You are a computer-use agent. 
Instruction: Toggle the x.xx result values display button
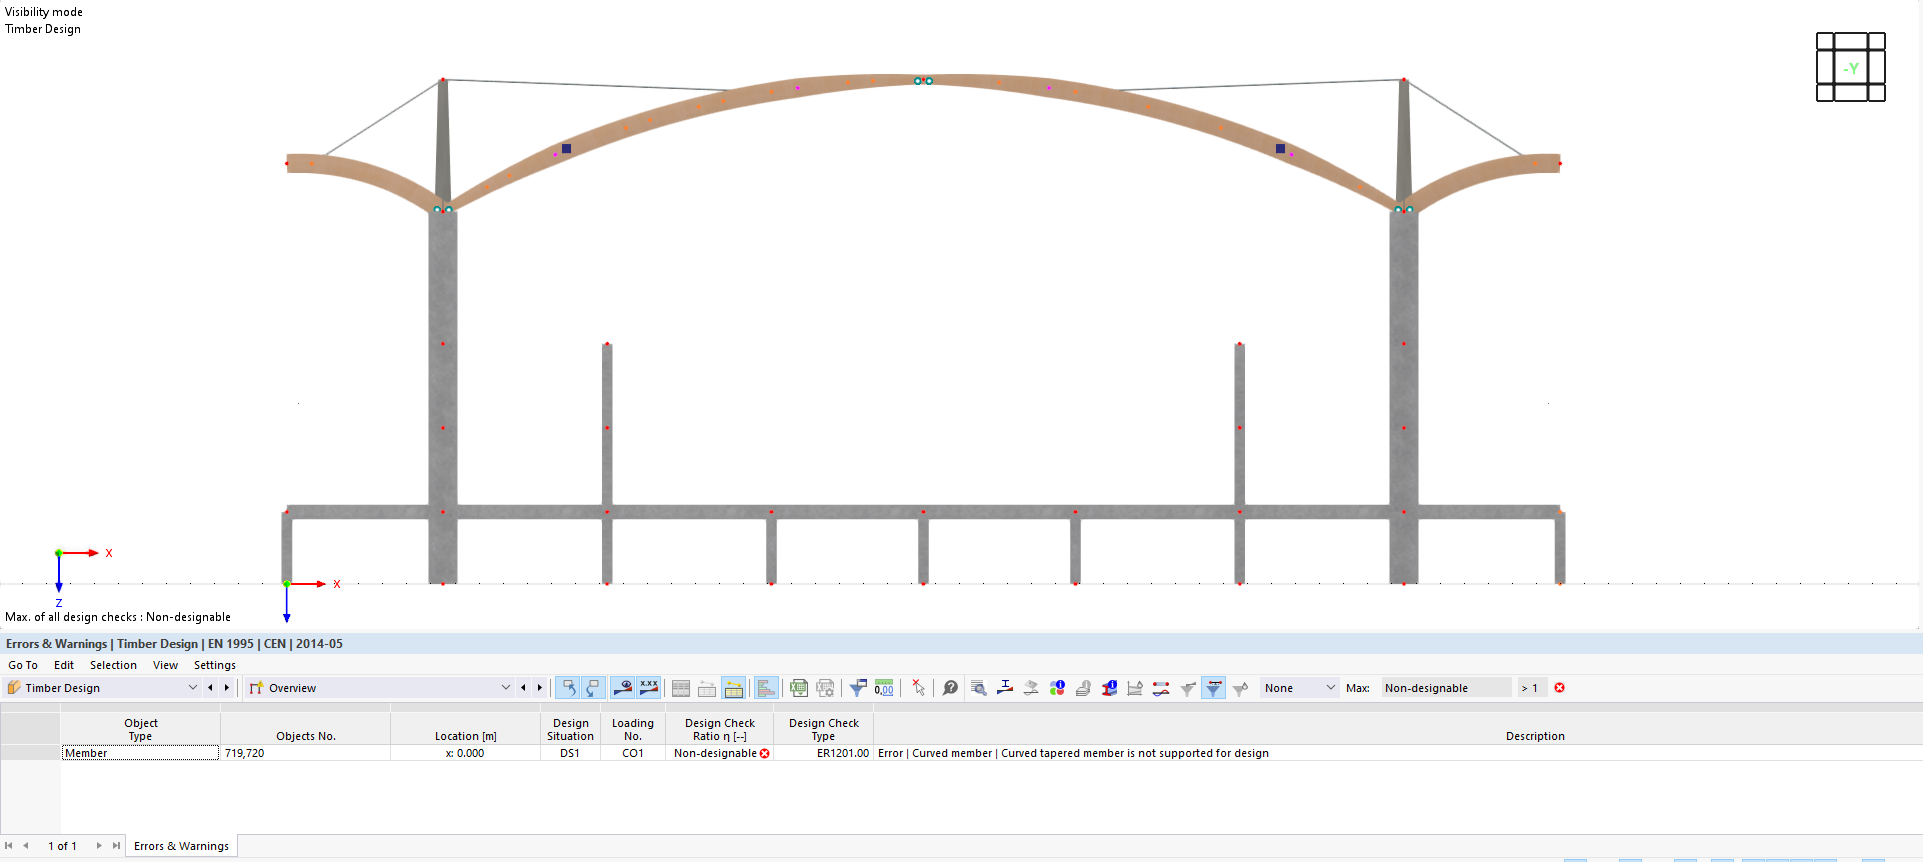pyautogui.click(x=649, y=688)
